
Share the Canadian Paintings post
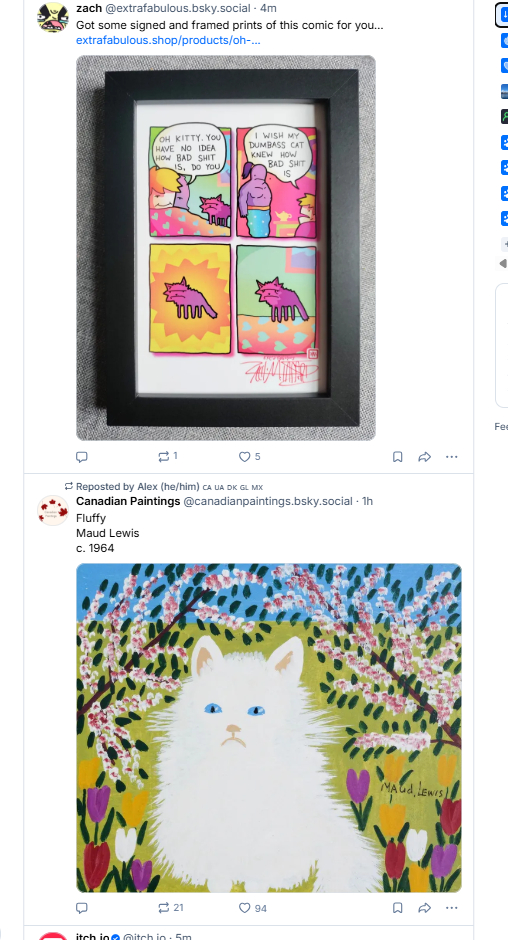tap(425, 908)
